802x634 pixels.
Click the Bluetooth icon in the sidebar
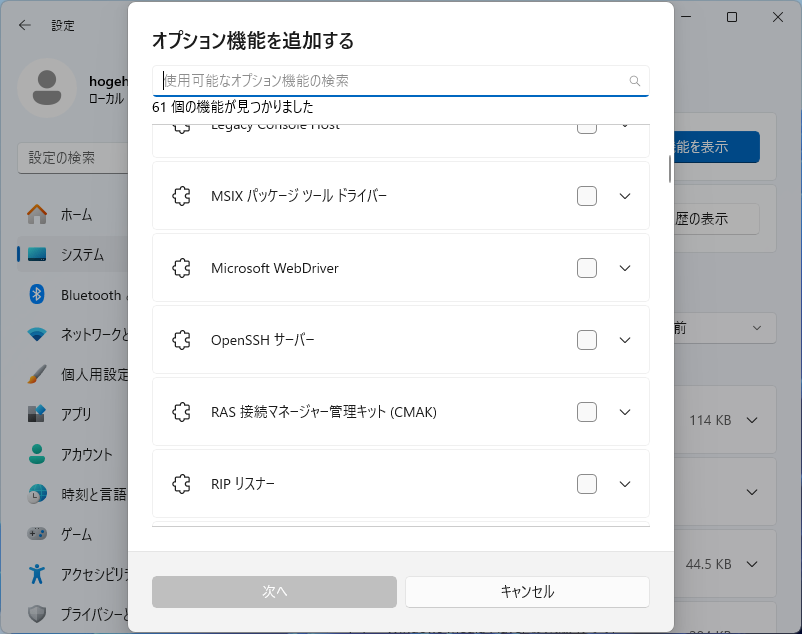(37, 295)
